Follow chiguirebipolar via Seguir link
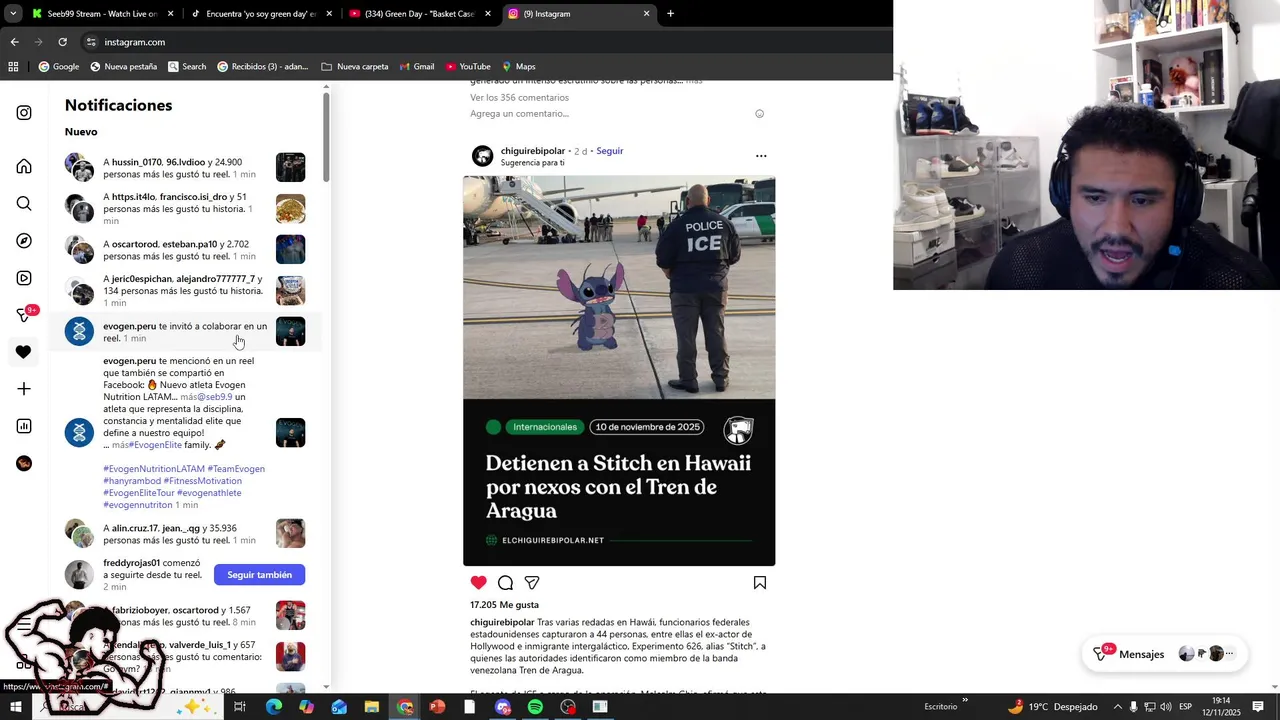Screen dimensions: 1280x720 coord(610,151)
